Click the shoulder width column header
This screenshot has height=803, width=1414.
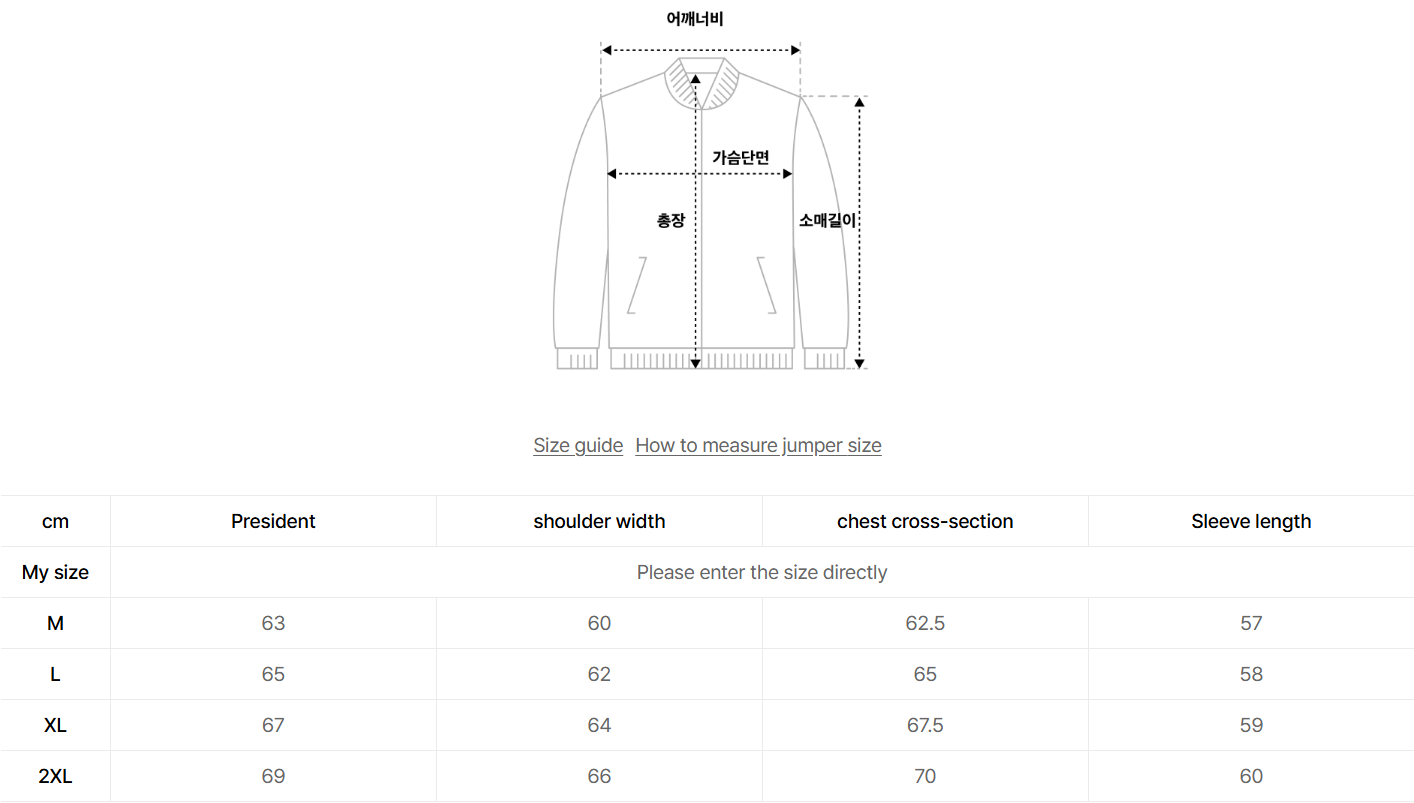coord(599,522)
